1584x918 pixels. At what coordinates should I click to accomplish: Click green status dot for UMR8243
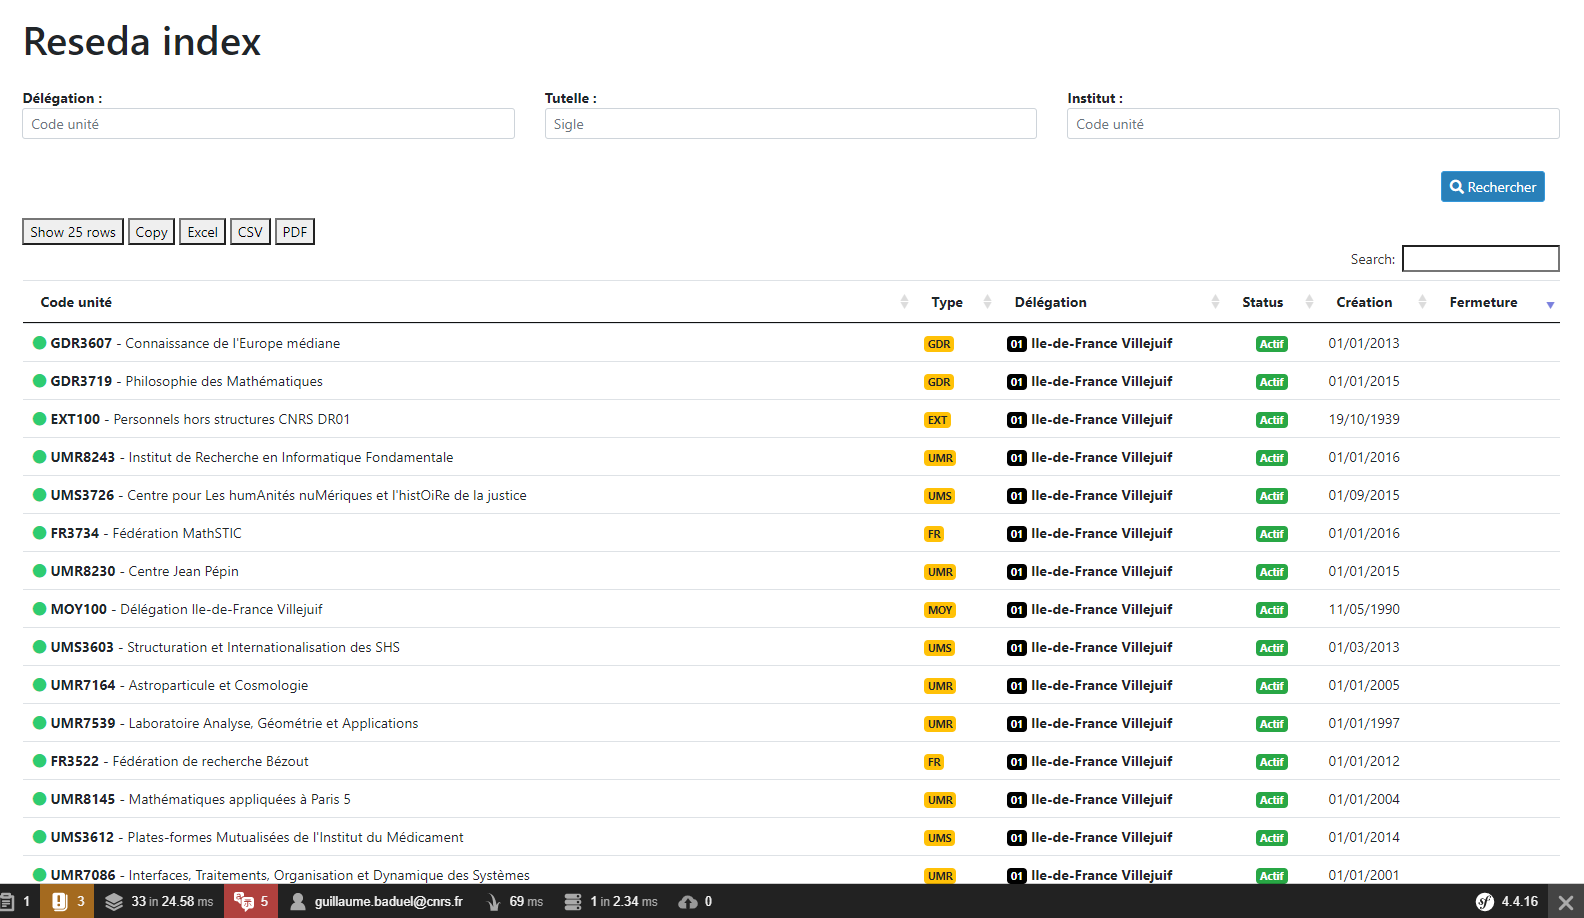point(40,457)
